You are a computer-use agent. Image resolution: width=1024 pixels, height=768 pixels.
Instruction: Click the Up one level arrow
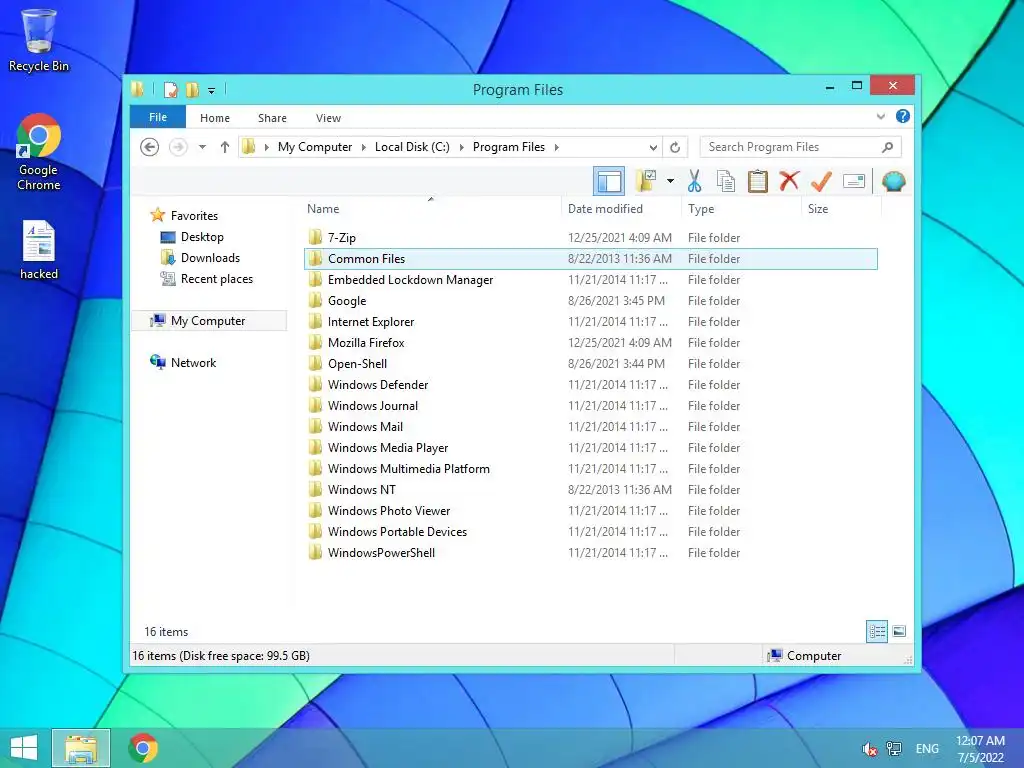225,147
